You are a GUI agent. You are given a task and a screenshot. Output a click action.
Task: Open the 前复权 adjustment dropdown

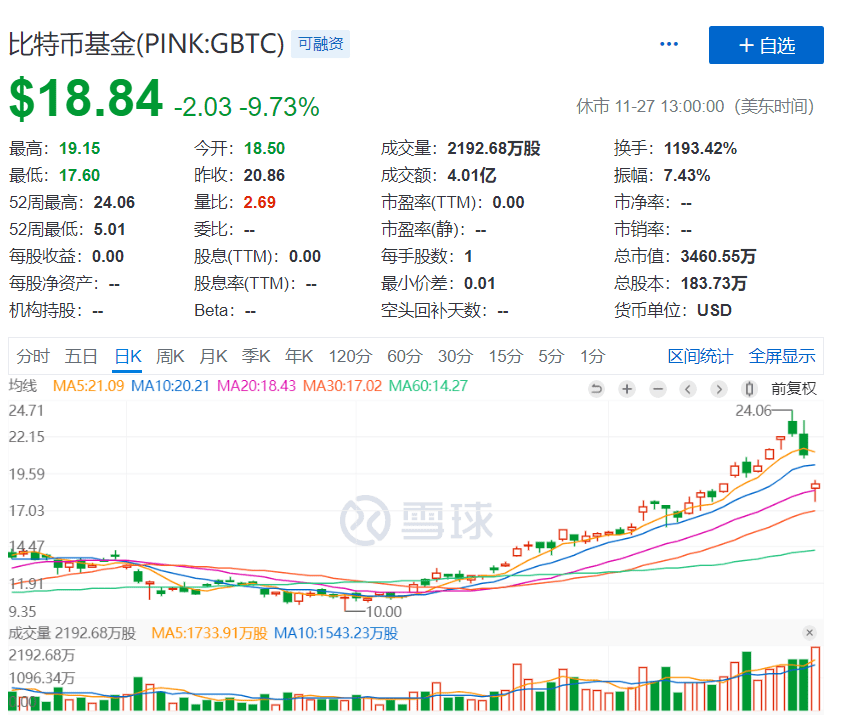[793, 389]
